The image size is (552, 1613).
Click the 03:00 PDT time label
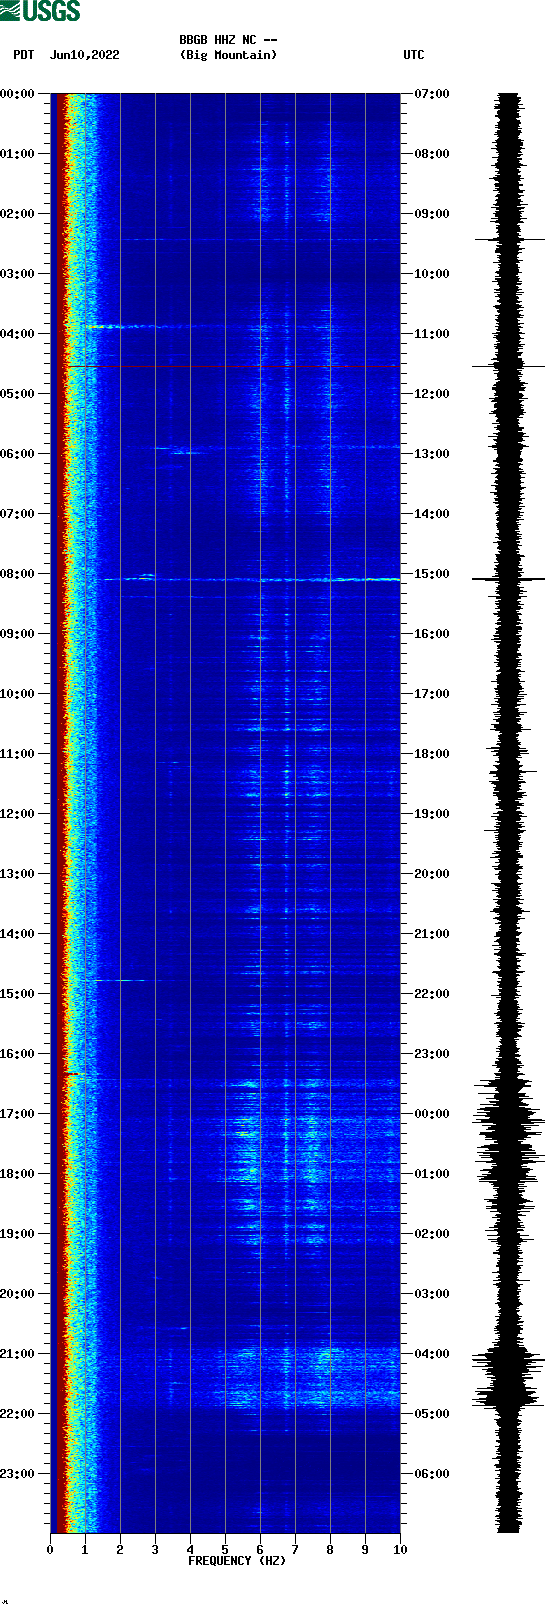(18, 274)
